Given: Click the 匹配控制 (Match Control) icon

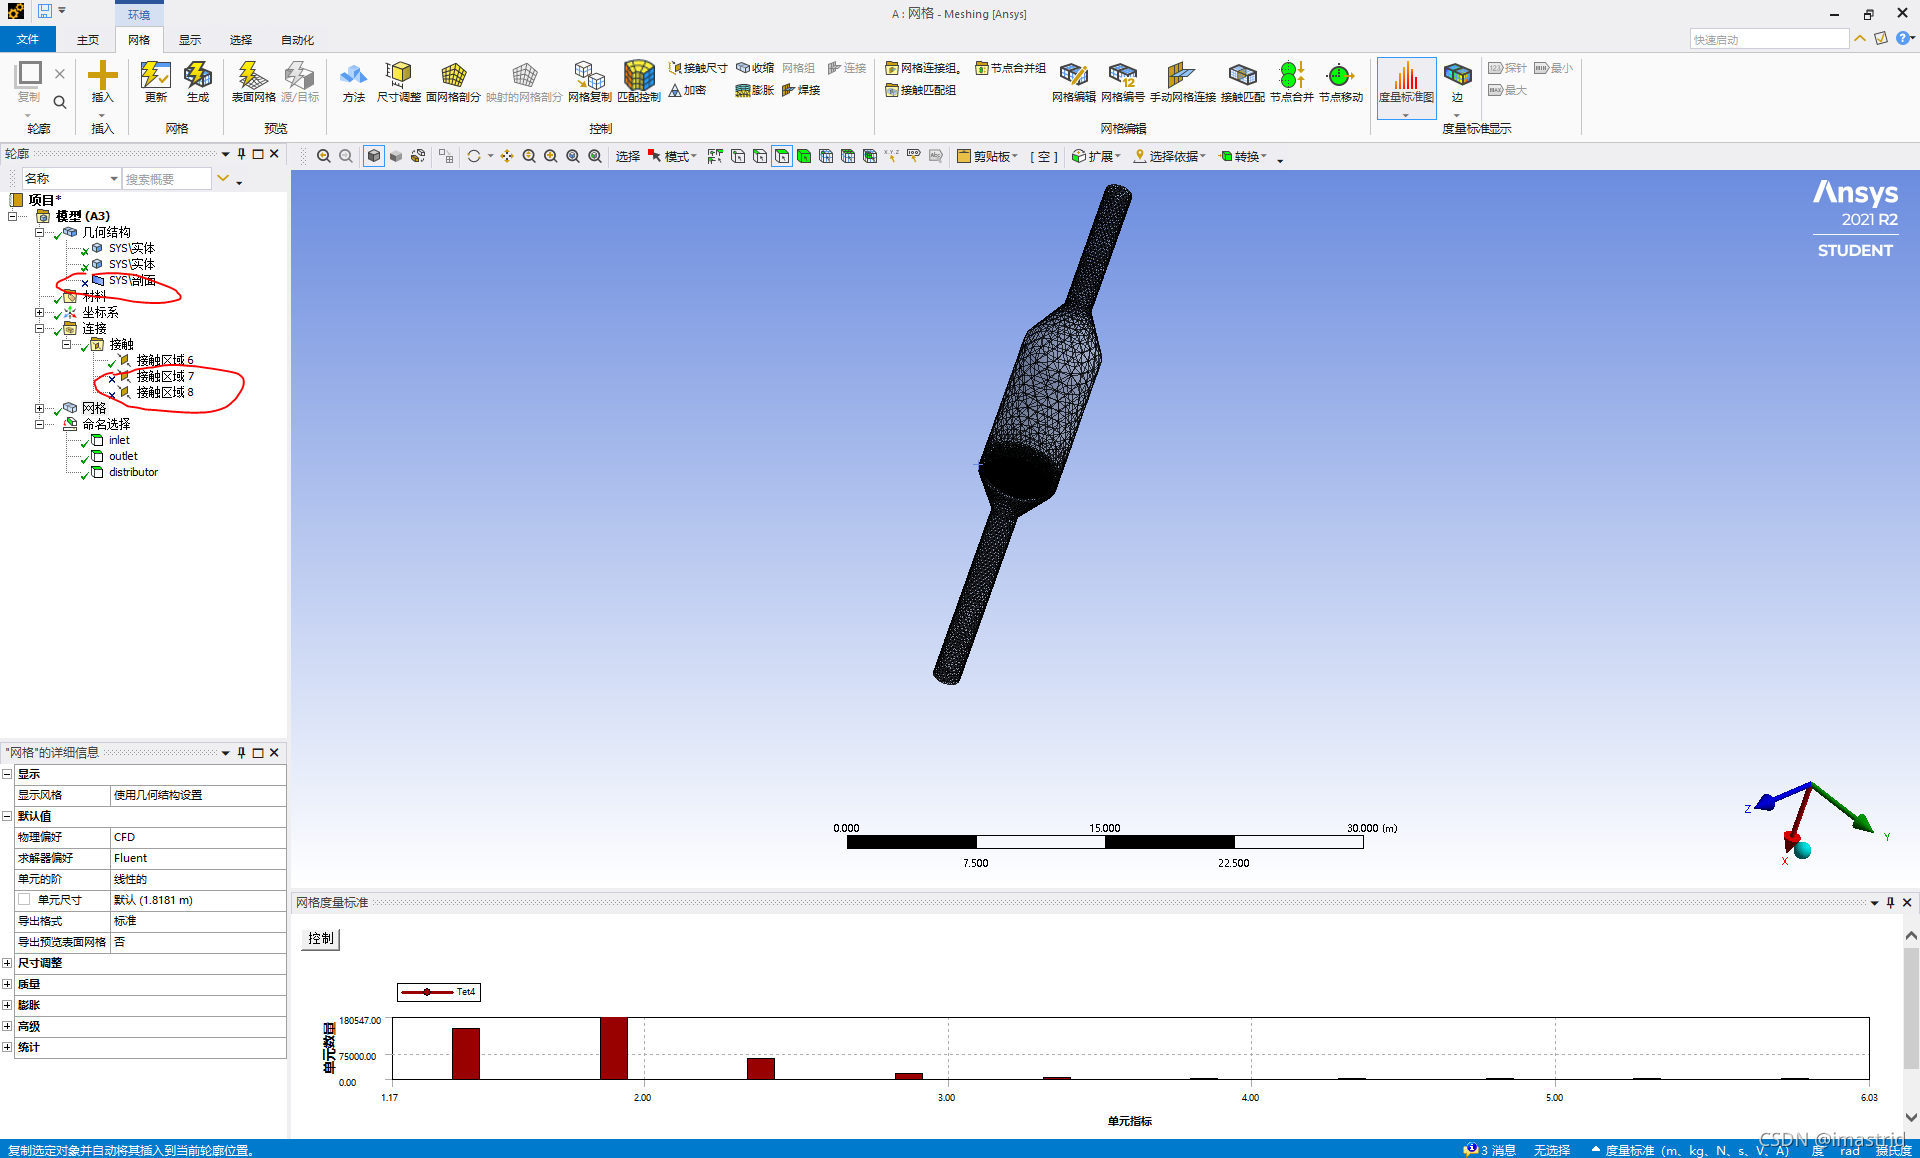Looking at the screenshot, I should 638,76.
